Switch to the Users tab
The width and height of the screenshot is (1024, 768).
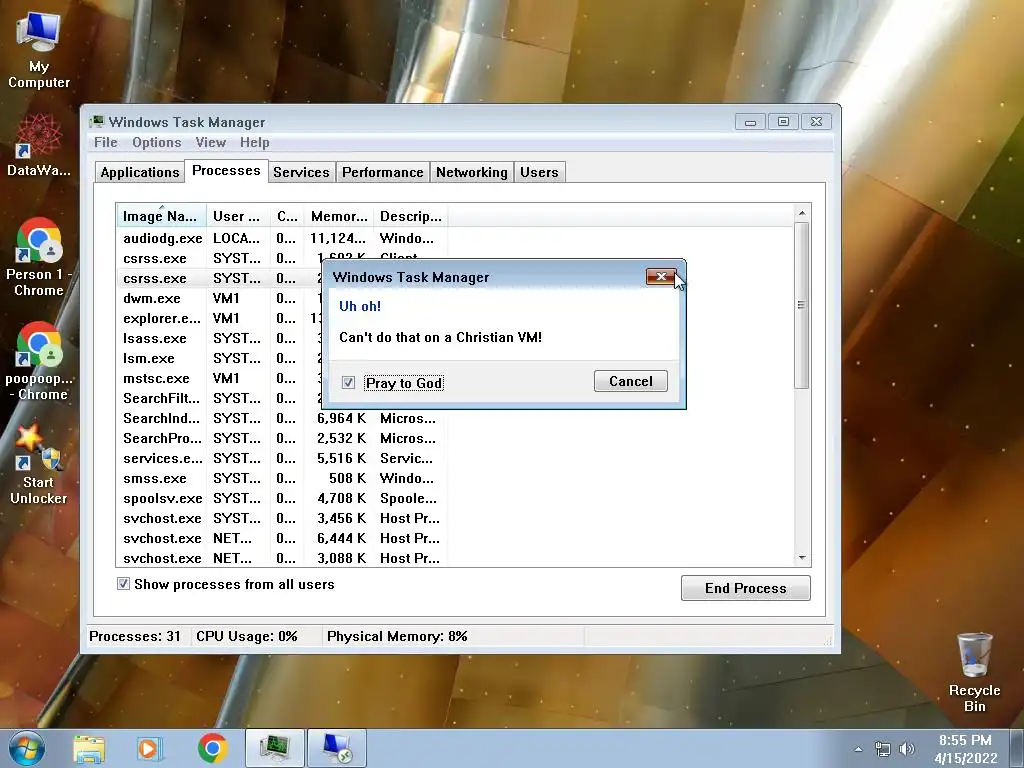(x=539, y=172)
